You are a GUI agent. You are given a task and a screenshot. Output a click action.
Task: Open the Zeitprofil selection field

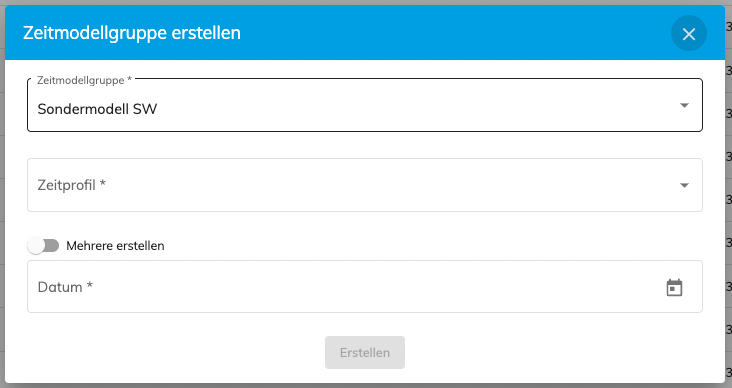click(x=365, y=185)
